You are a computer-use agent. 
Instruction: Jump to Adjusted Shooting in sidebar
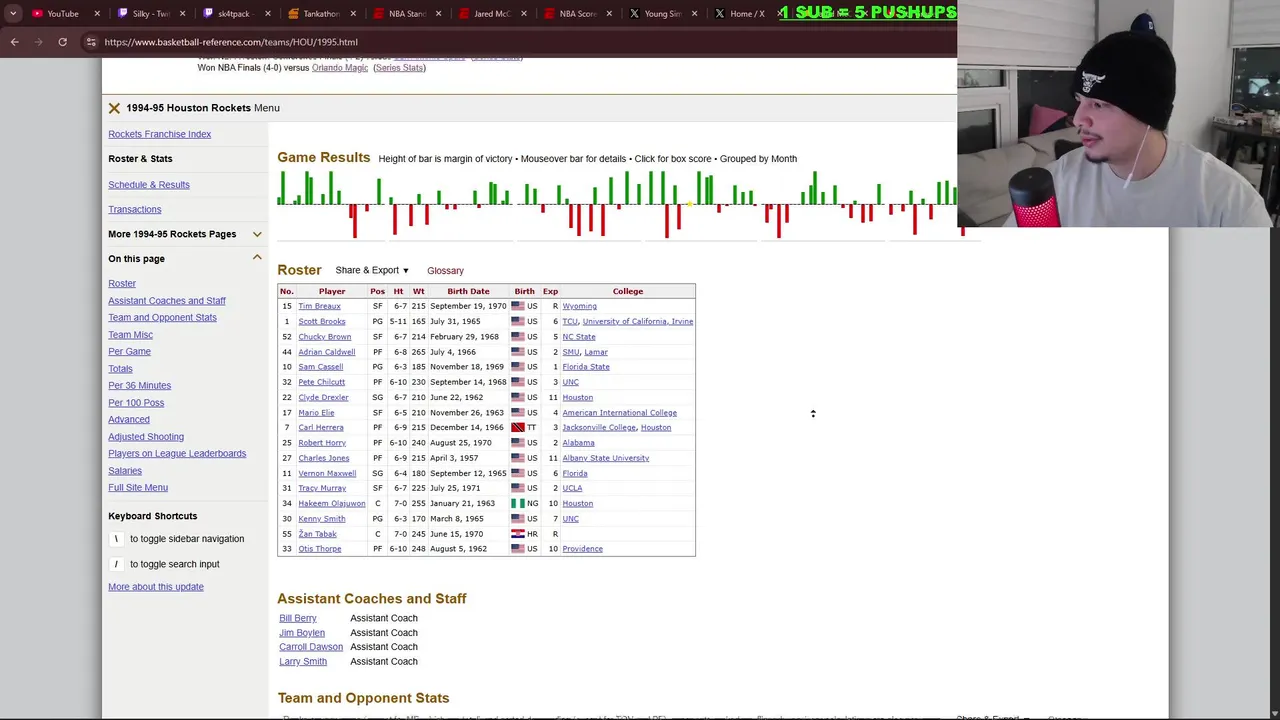(146, 437)
